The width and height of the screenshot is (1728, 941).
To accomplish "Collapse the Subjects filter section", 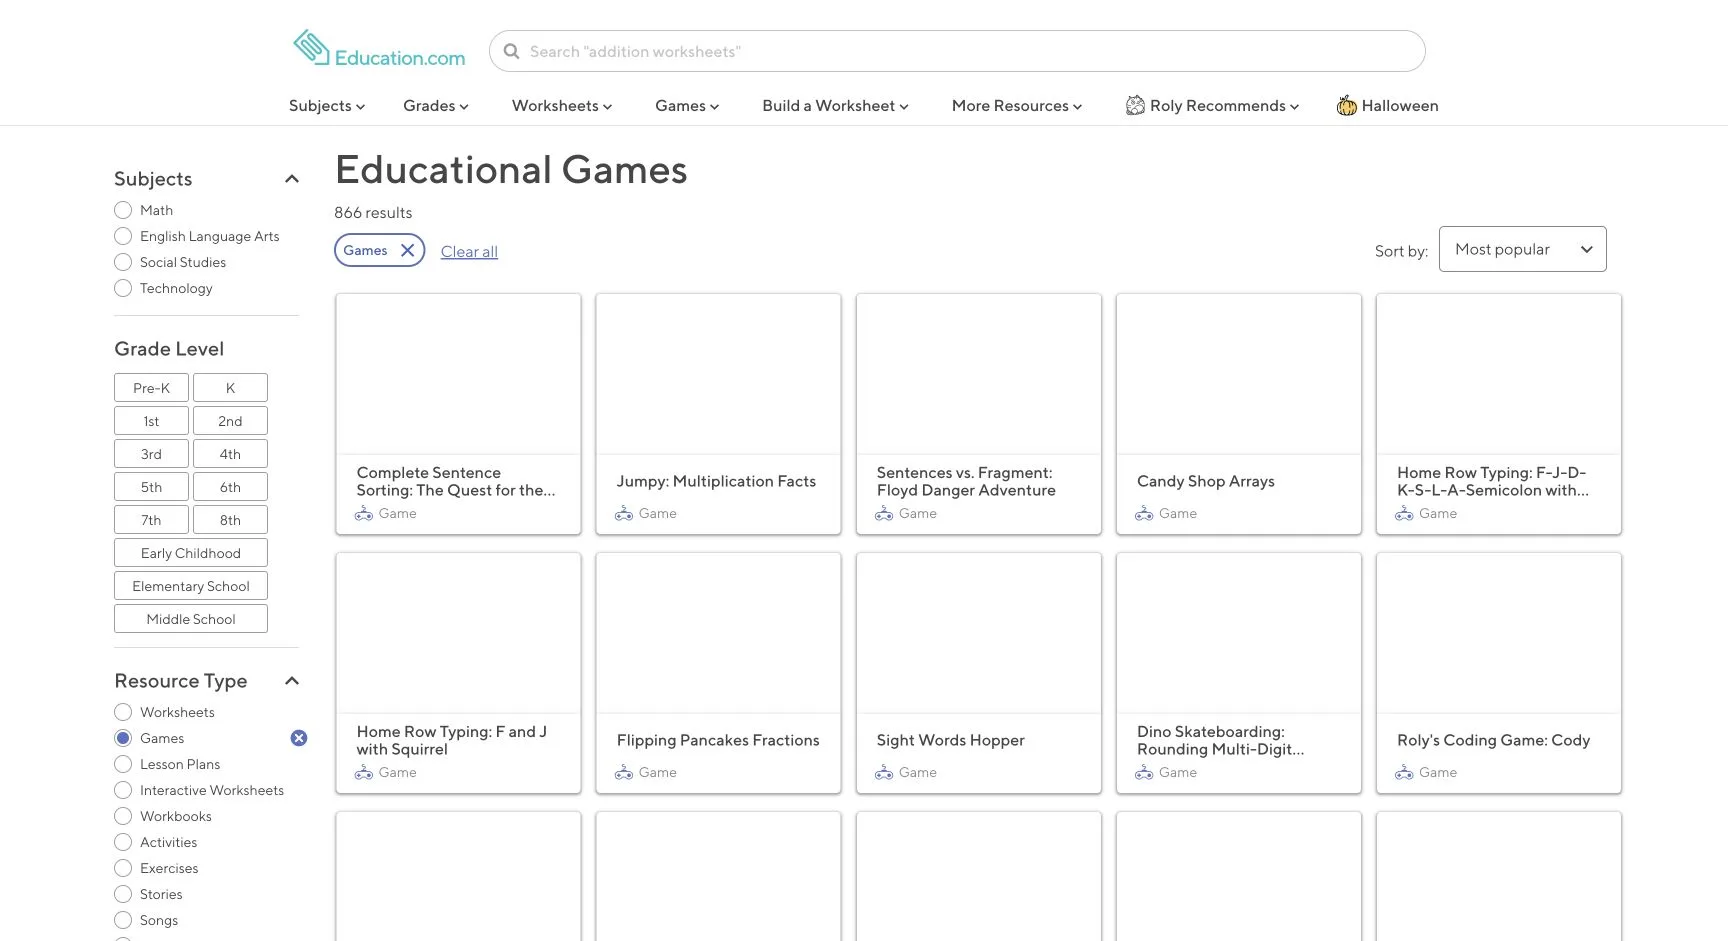I will click(292, 179).
